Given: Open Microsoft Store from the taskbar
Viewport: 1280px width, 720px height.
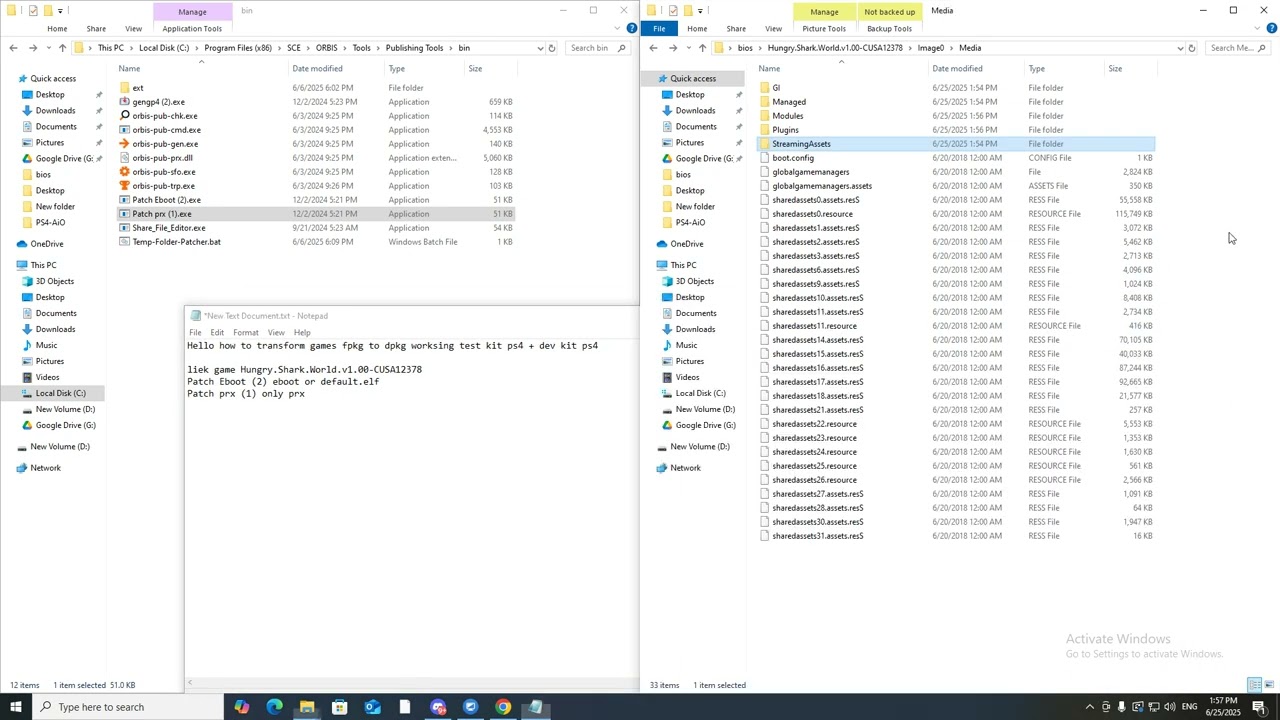Looking at the screenshot, I should [339, 707].
